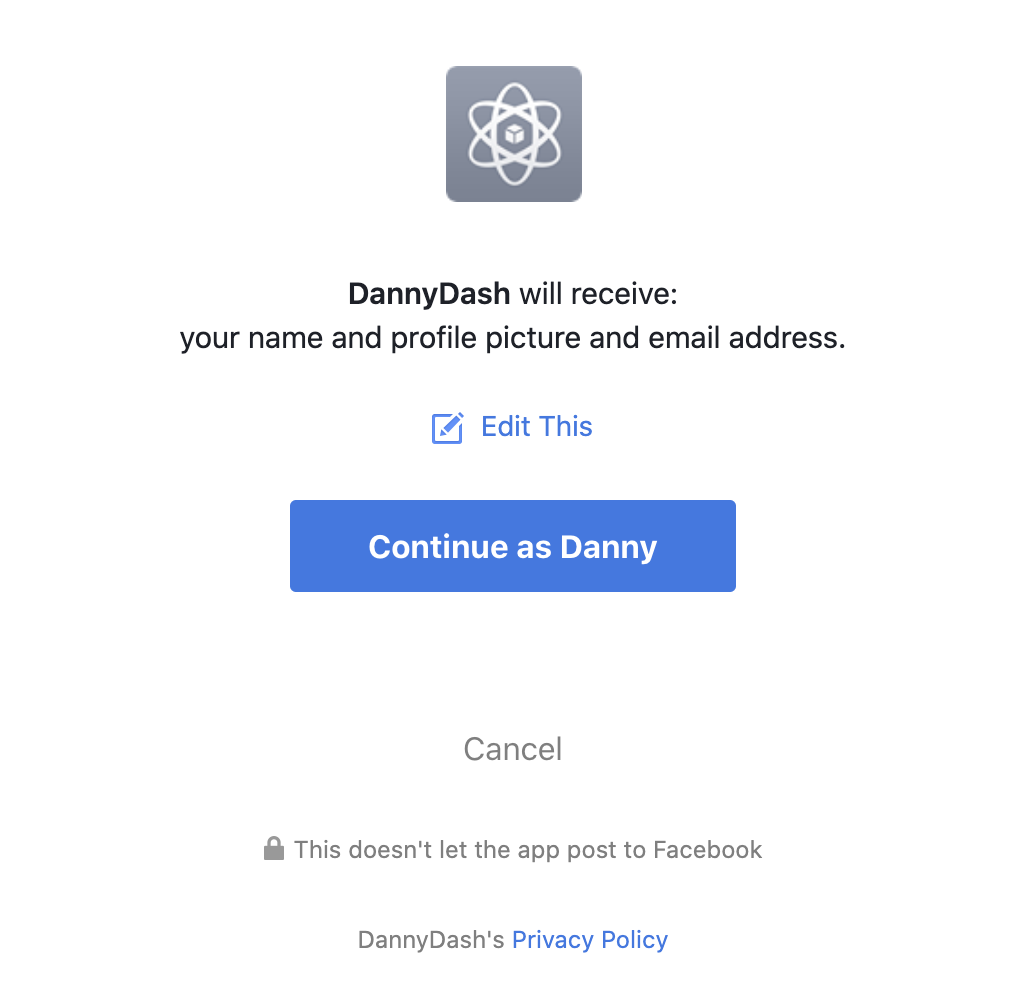The height and width of the screenshot is (1002, 1026).
Task: Click the word 'Danny' on the blue button
Action: (609, 547)
